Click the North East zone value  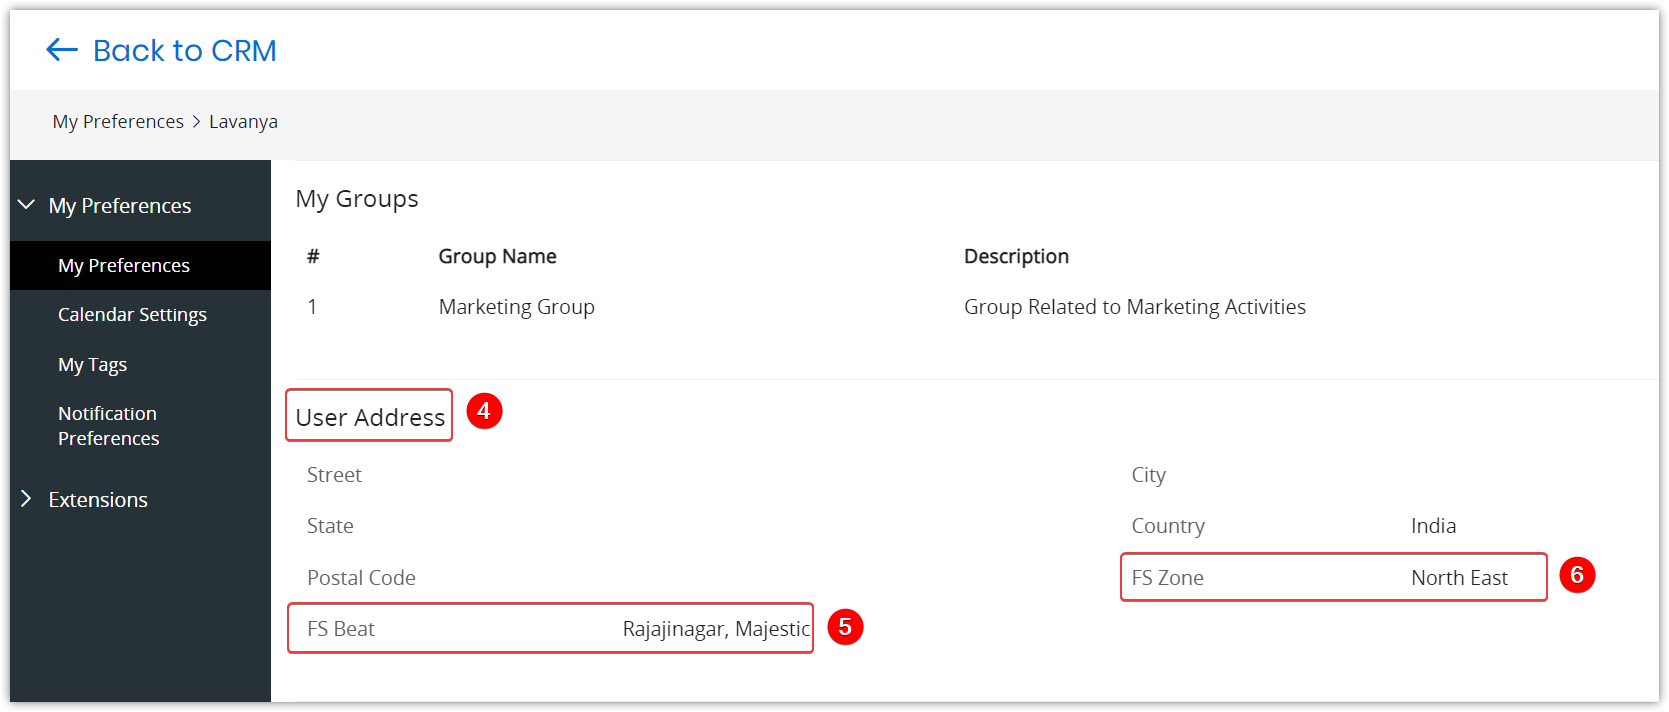click(1459, 578)
